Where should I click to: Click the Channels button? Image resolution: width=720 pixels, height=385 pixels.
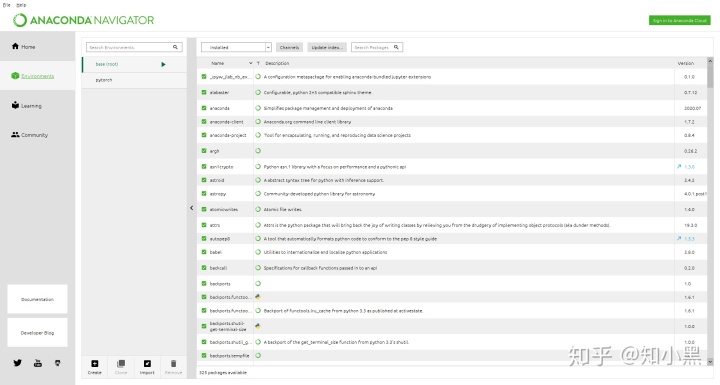click(x=289, y=47)
